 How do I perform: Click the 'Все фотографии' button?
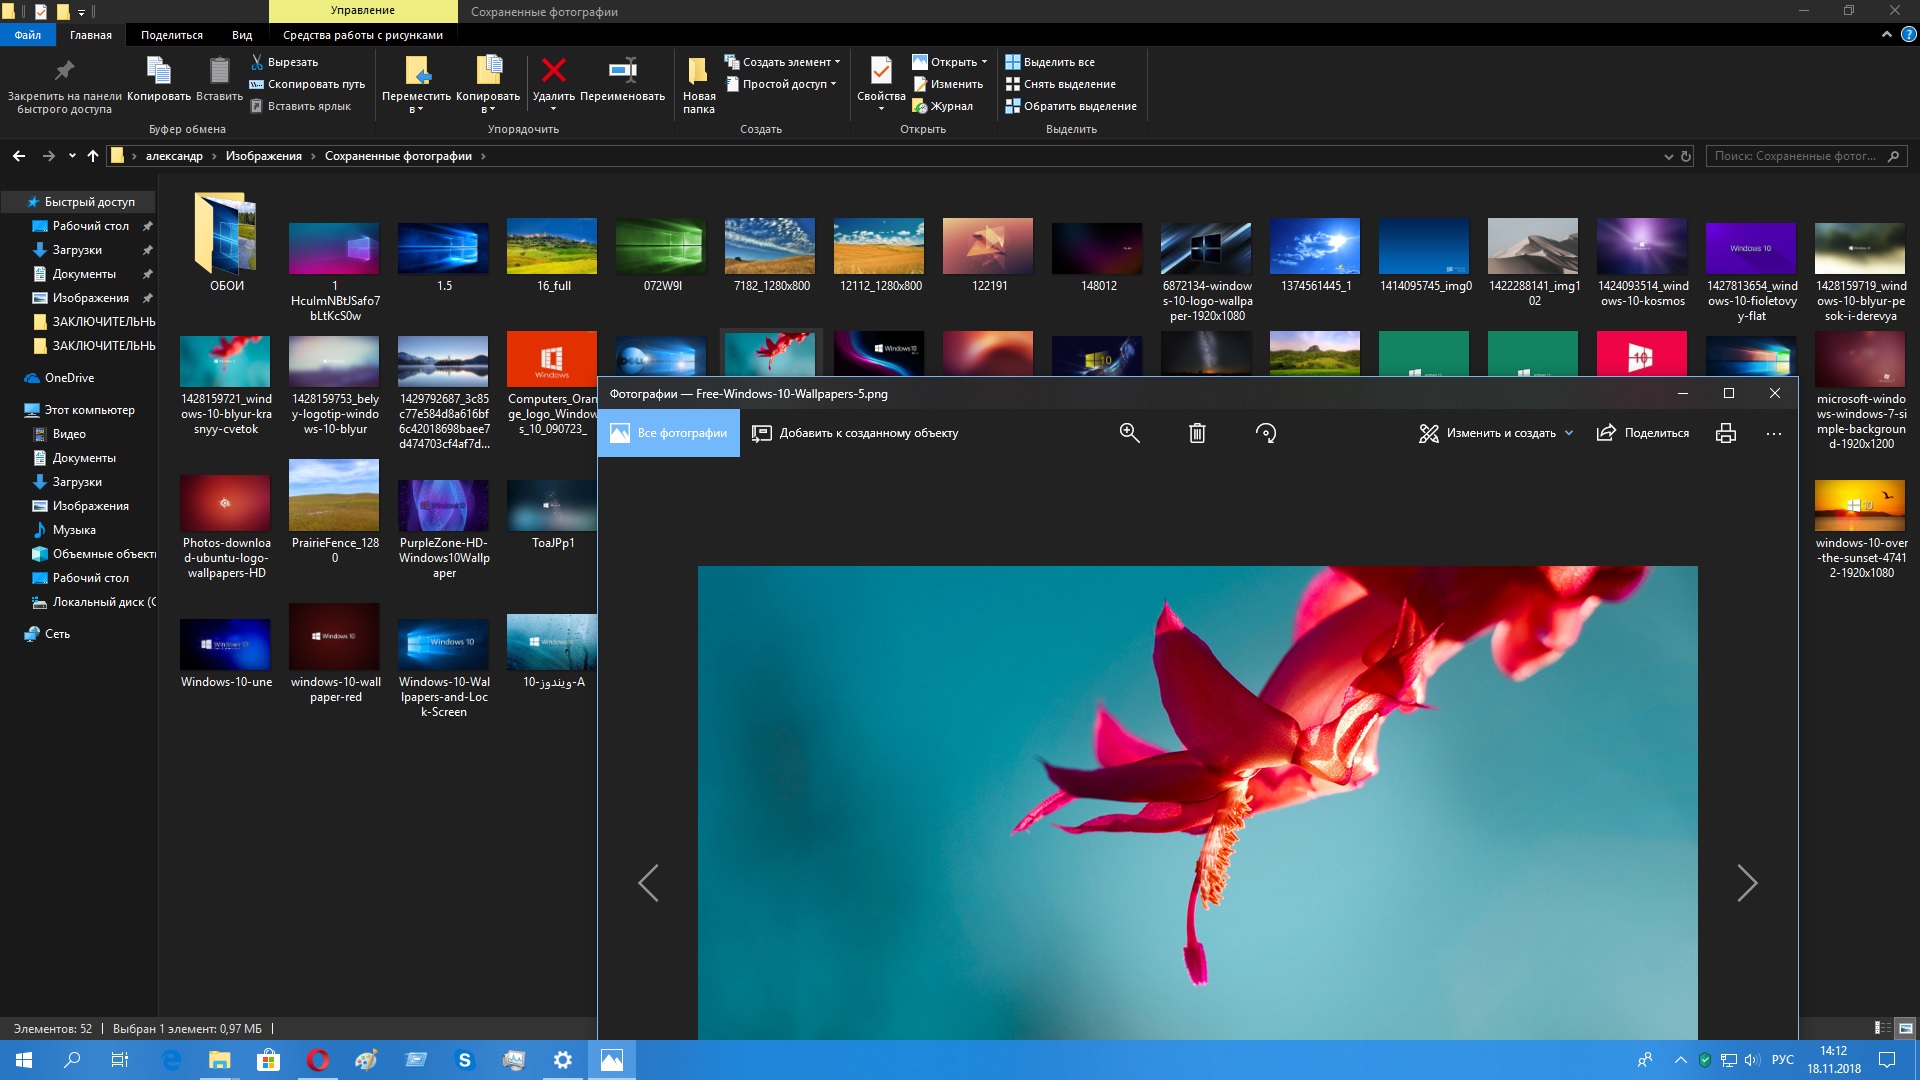[668, 433]
